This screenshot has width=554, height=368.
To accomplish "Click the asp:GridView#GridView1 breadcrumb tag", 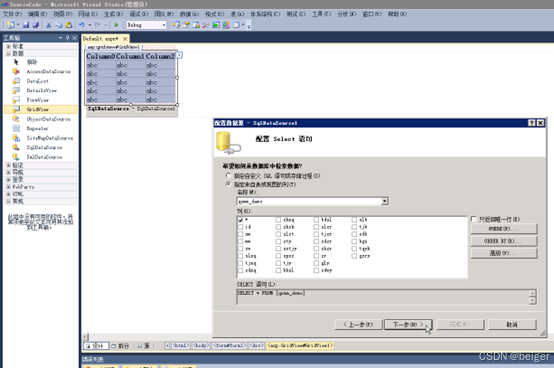I will click(x=300, y=345).
